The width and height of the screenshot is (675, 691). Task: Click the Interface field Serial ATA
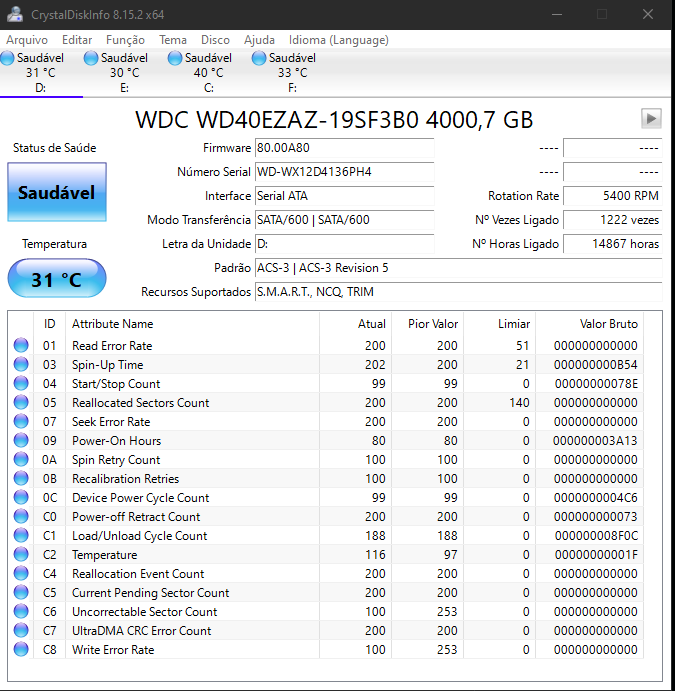pos(345,196)
